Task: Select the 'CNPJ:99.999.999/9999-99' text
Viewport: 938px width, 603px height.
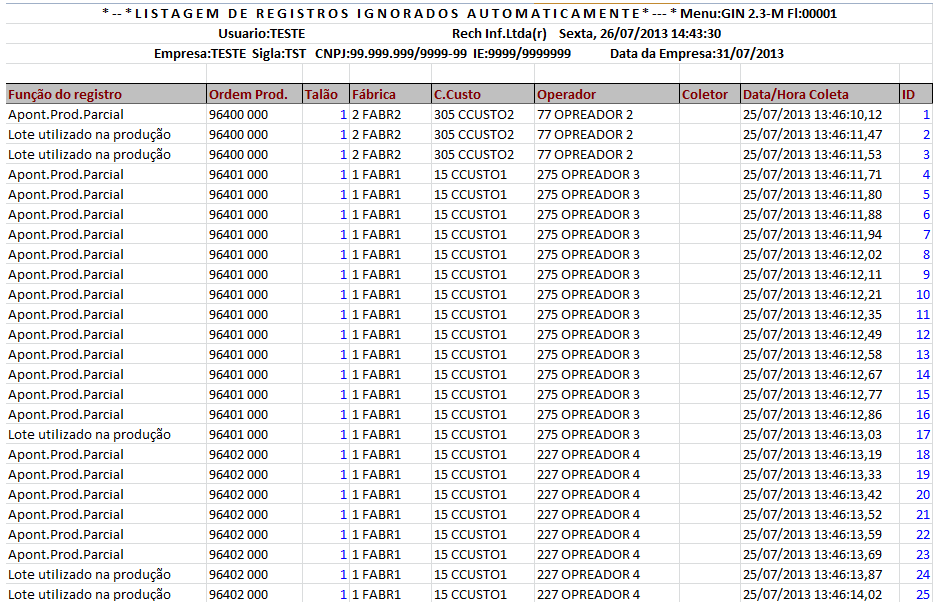Action: click(x=391, y=54)
